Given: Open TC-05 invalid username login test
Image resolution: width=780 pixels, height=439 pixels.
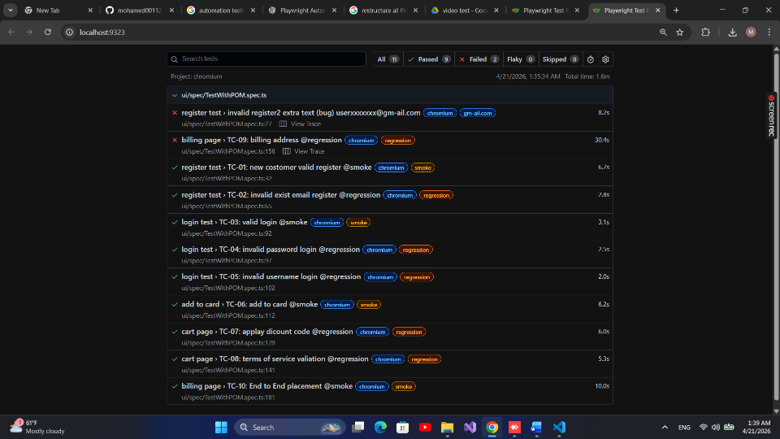Looking at the screenshot, I should coord(271,277).
